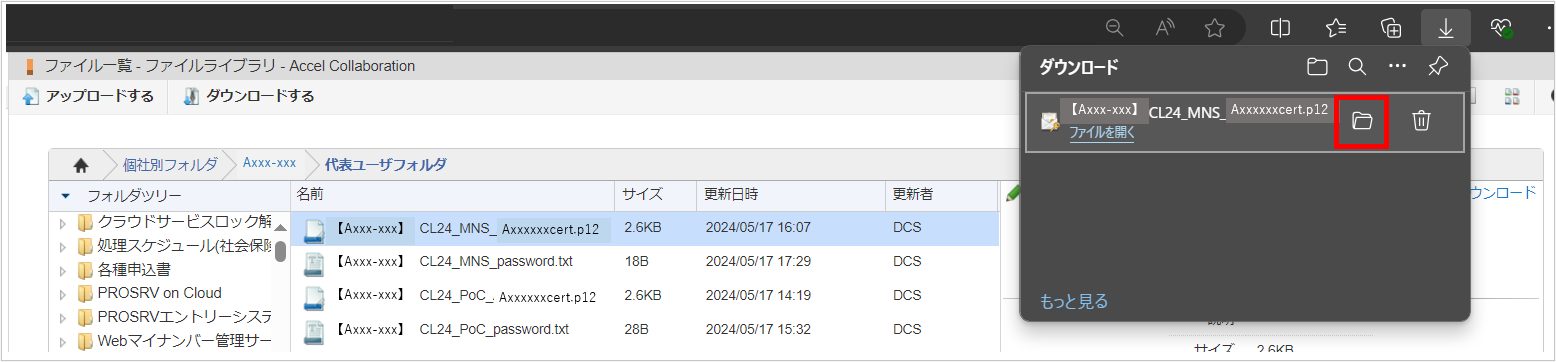Click the zoom out magnifier in address bar
Viewport: 1556px width, 362px height.
(1114, 28)
